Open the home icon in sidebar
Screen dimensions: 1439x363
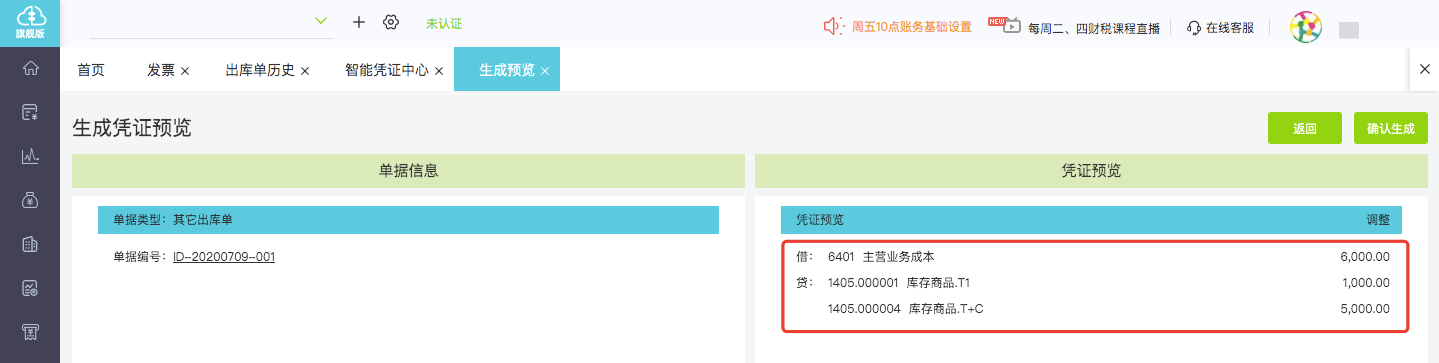click(30, 68)
